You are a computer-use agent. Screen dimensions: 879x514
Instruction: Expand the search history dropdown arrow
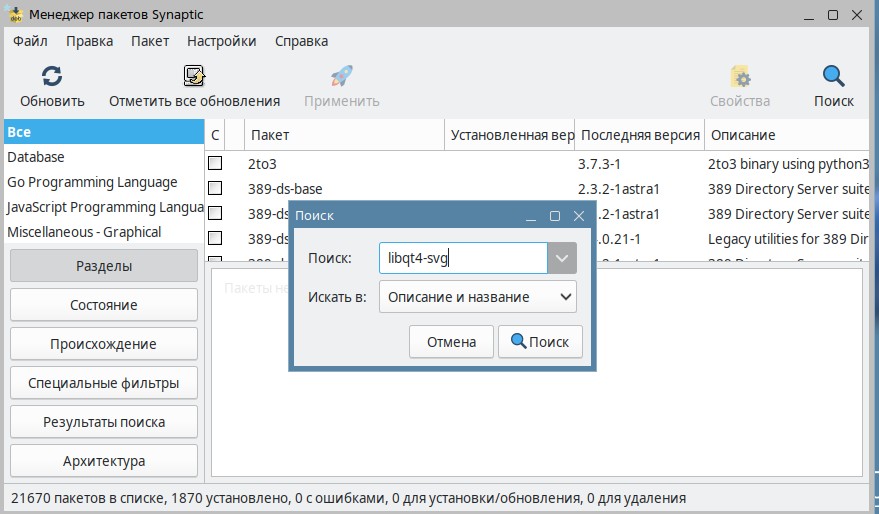coord(562,258)
